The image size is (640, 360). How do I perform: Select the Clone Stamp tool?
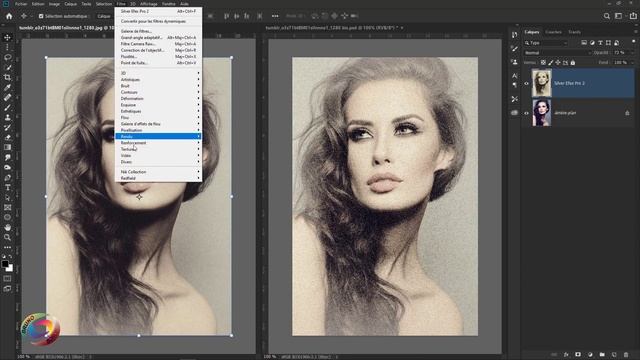(x=7, y=117)
